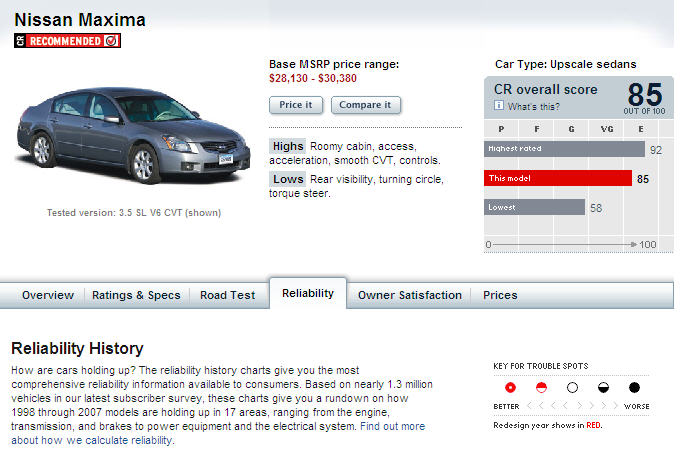The width and height of the screenshot is (694, 471).
Task: Click the half-black circle trouble symbol
Action: coord(603,387)
